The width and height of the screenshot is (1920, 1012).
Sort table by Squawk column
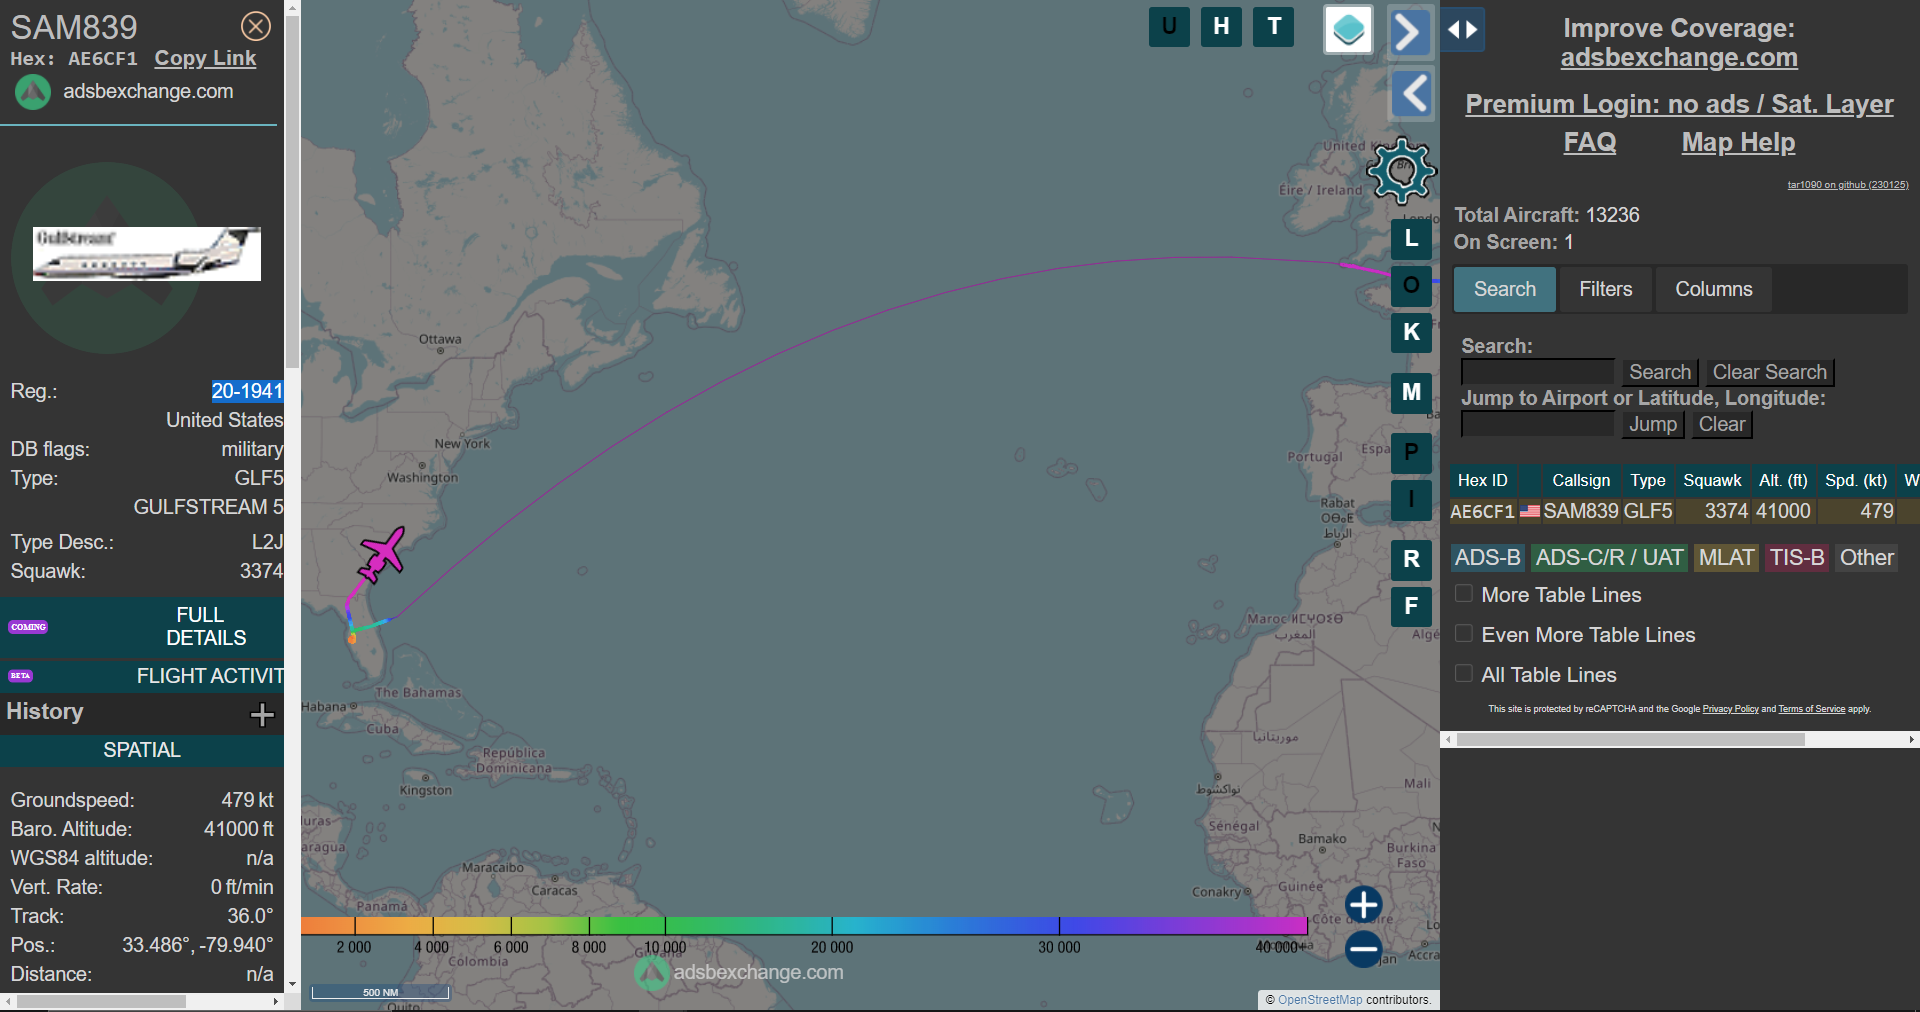(x=1711, y=480)
